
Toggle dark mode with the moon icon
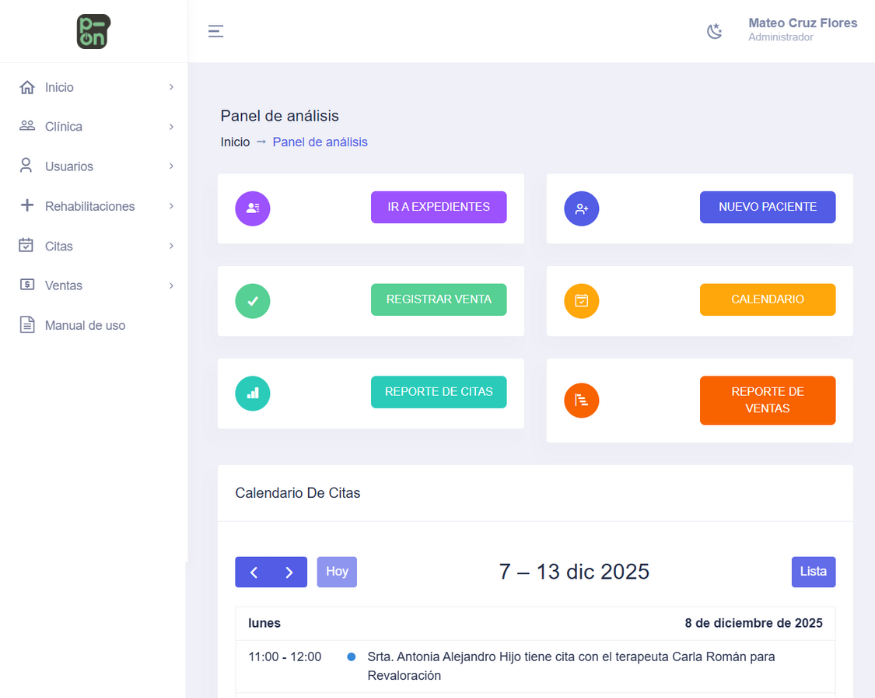(x=714, y=31)
